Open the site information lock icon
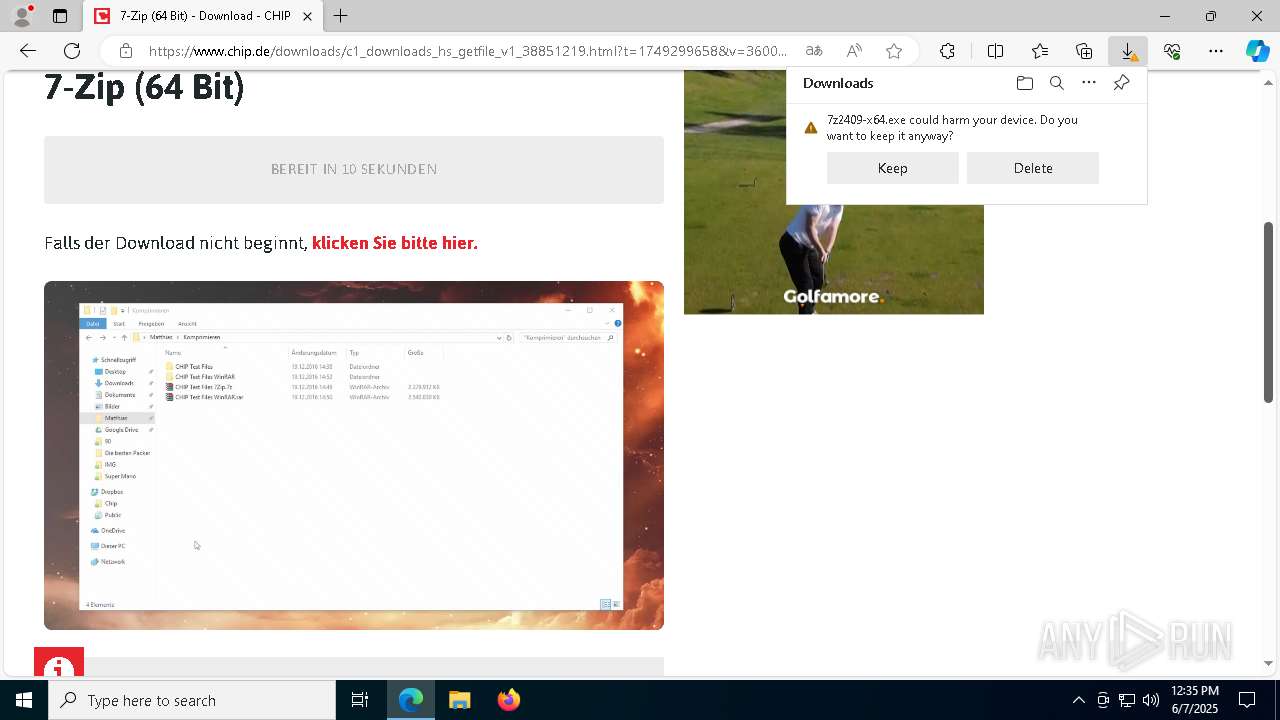Screen dimensions: 1280x720 coord(126,51)
